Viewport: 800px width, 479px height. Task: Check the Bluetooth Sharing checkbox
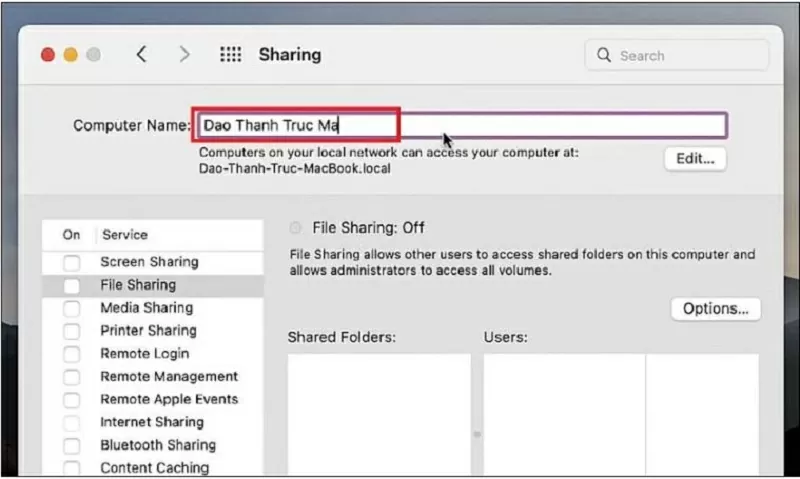click(x=71, y=445)
